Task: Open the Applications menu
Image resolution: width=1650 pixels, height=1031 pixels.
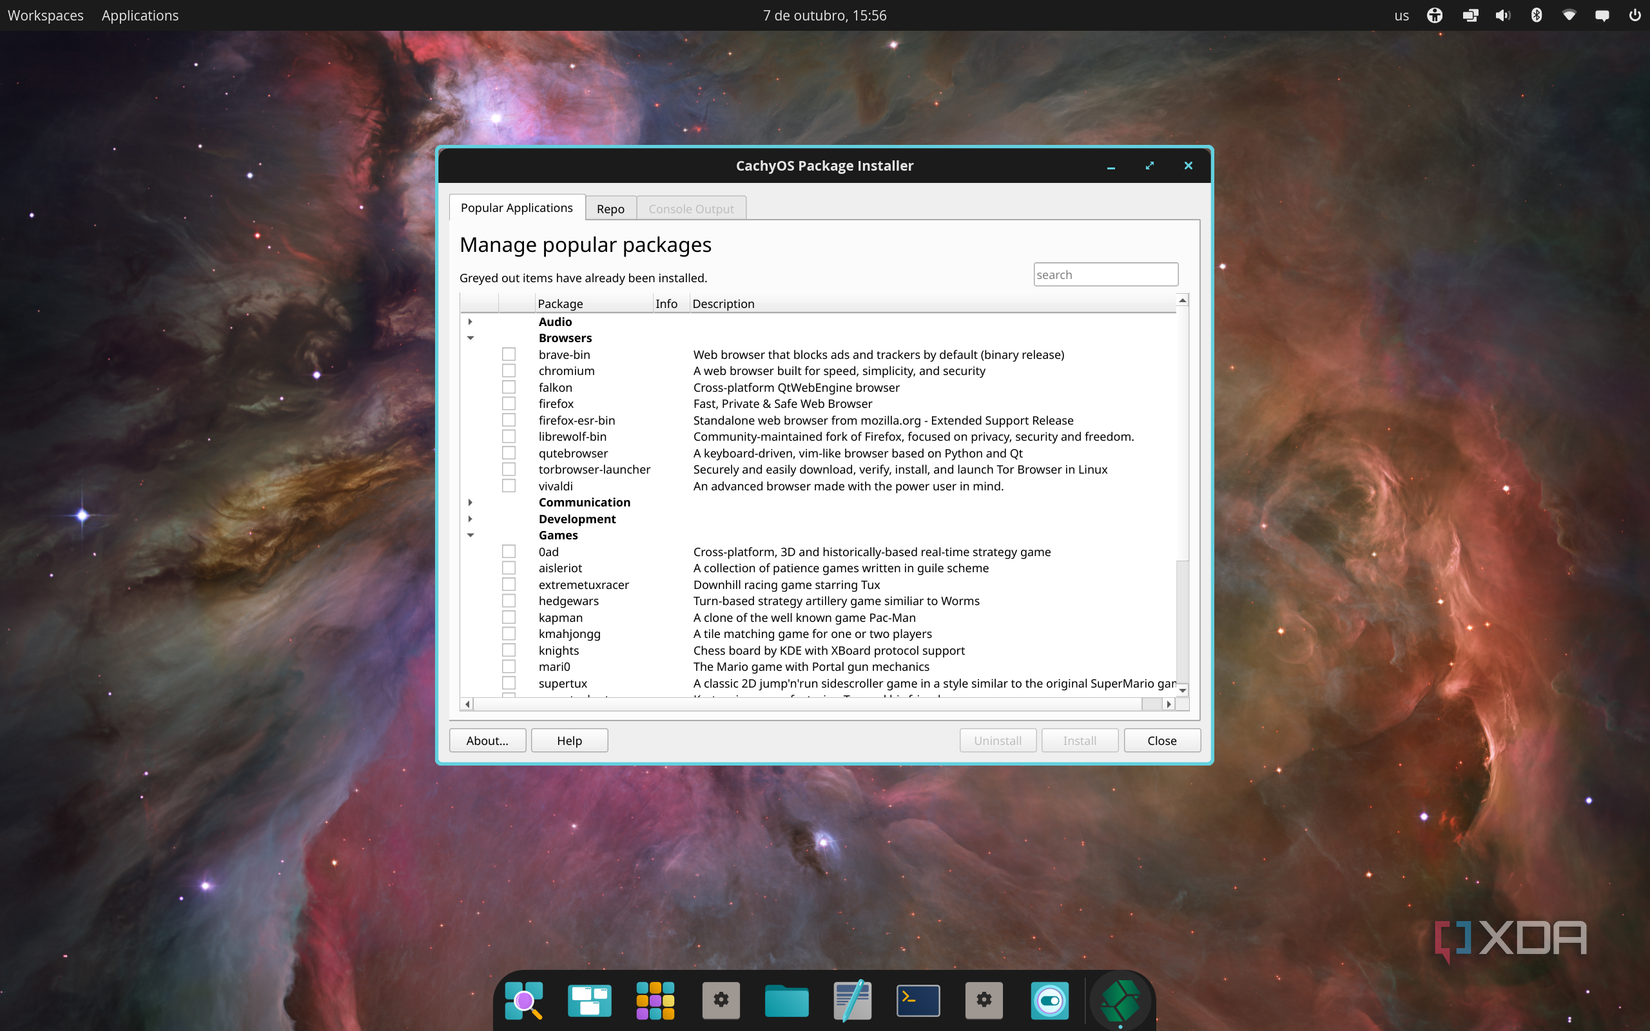Action: point(139,15)
